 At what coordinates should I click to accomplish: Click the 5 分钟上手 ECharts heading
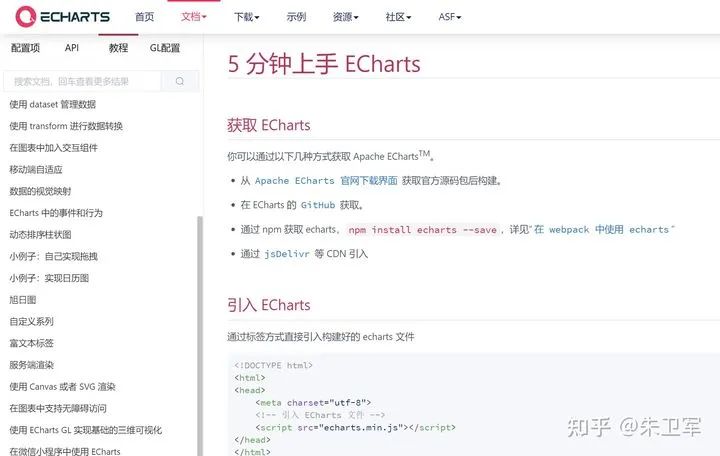click(x=324, y=64)
